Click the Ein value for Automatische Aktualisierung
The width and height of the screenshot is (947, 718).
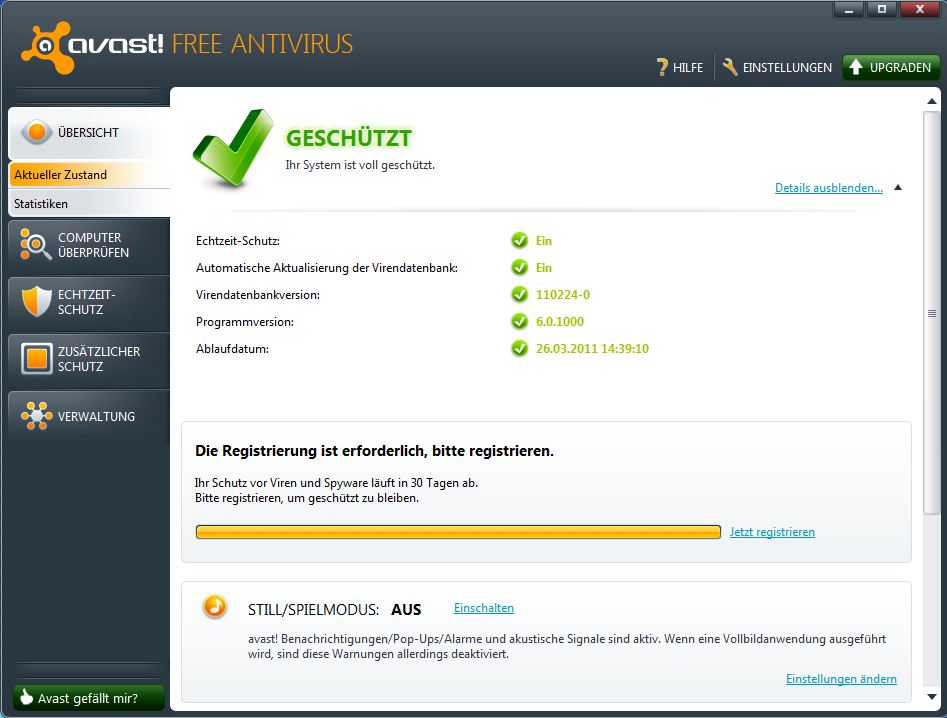coord(544,268)
